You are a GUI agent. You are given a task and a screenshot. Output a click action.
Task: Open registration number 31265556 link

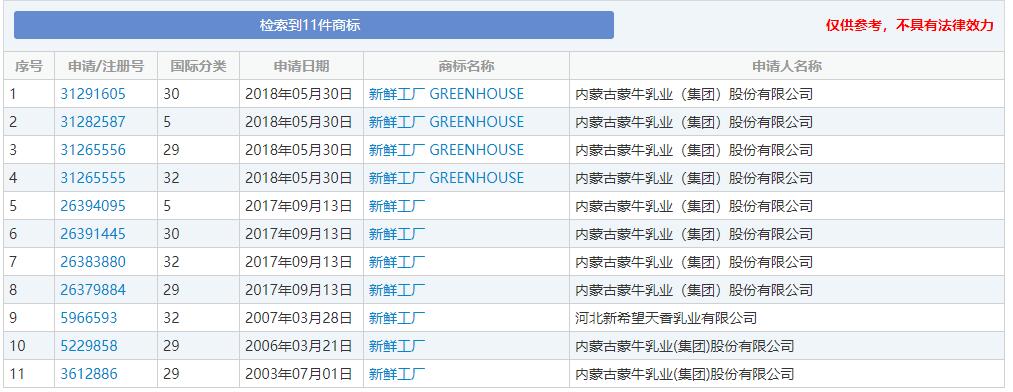tap(93, 150)
